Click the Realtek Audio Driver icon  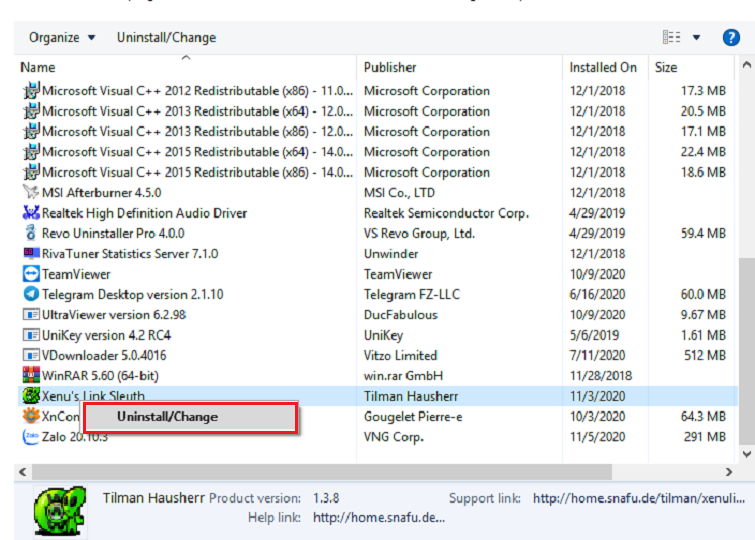coord(30,213)
